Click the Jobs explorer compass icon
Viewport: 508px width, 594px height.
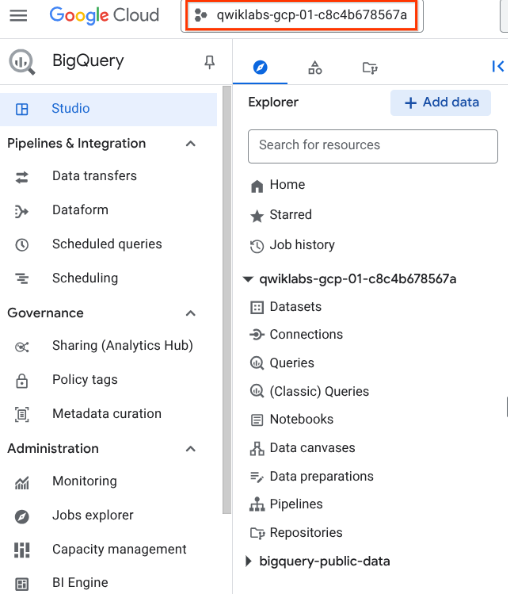22,517
